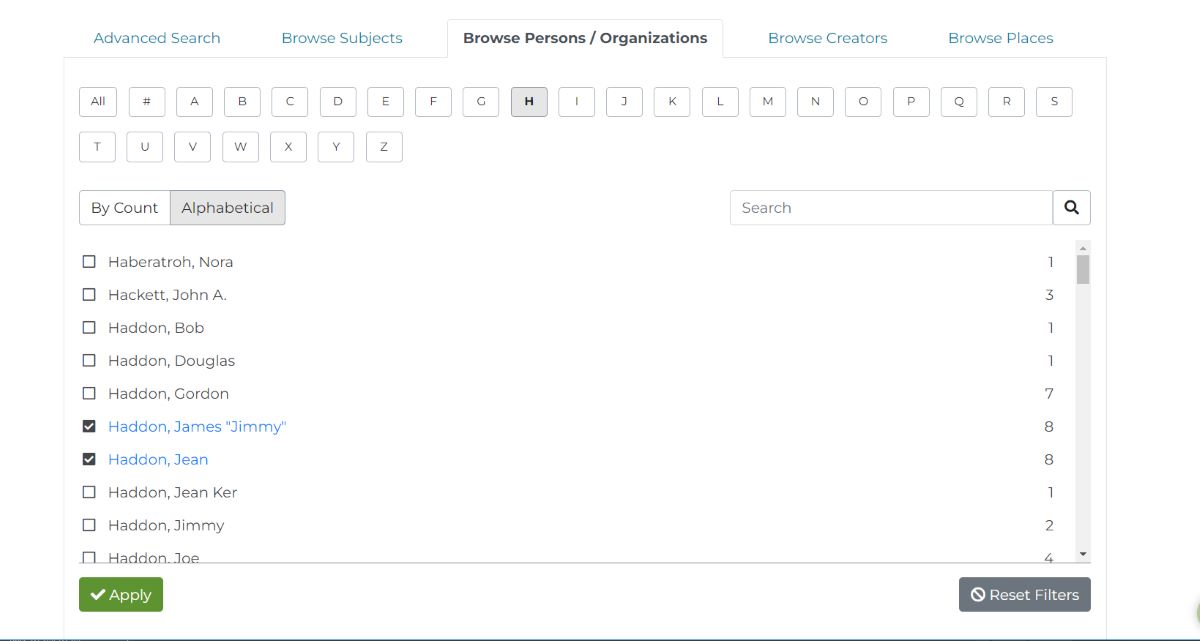
Task: Select Browse Persons / Organizations tab
Action: (585, 38)
